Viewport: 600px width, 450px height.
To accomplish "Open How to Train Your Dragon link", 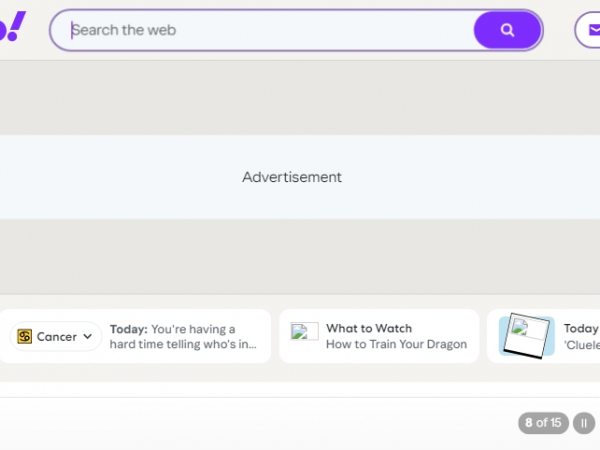I will point(396,344).
